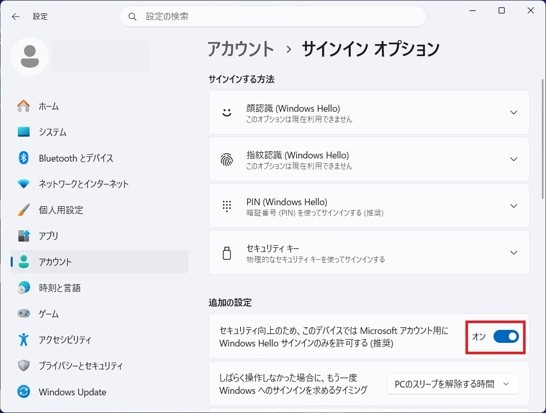Viewport: 546px width, 413px height.
Task: Expand the PIN (Windows Hello) chevron
Action: tap(513, 206)
